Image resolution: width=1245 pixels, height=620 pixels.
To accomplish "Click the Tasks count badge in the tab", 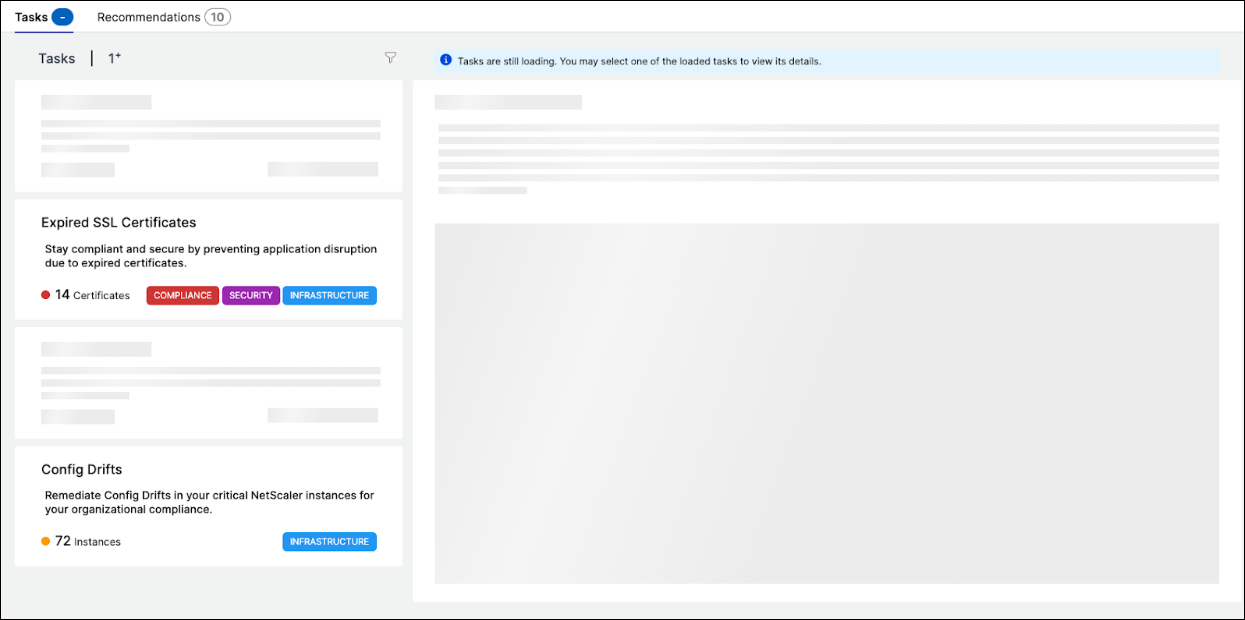I will 62,17.
